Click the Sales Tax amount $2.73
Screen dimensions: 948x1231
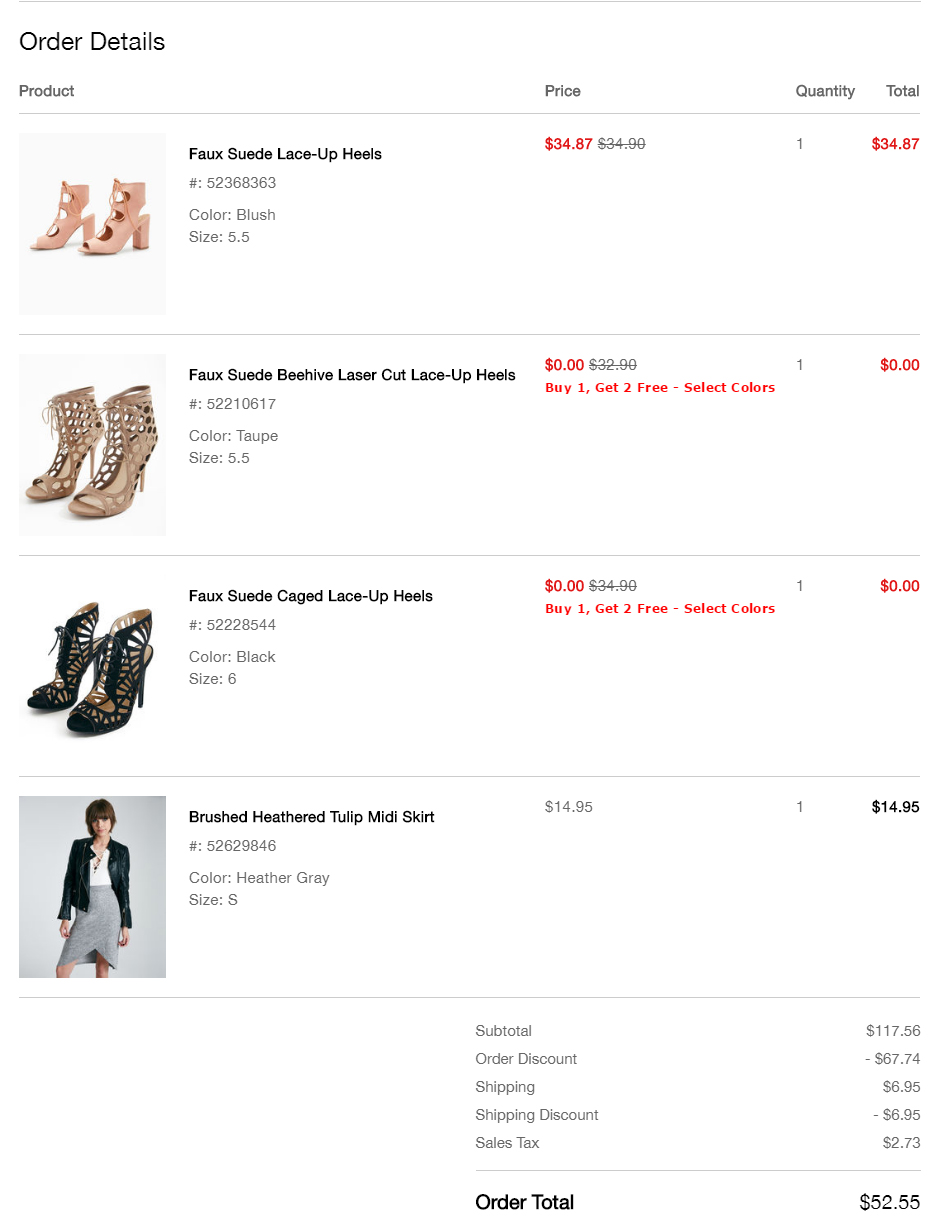[x=902, y=1143]
